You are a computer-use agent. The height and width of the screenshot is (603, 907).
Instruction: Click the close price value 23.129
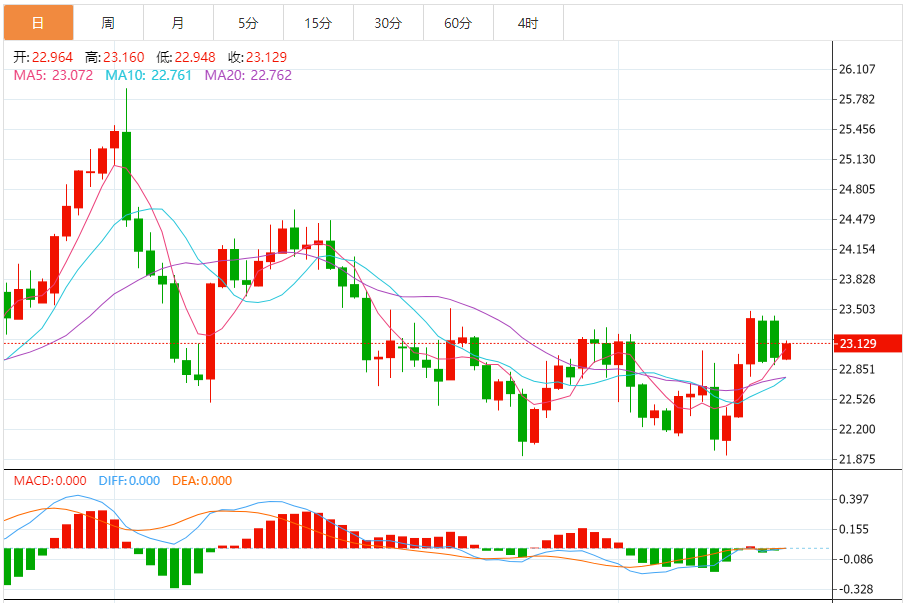coord(267,57)
